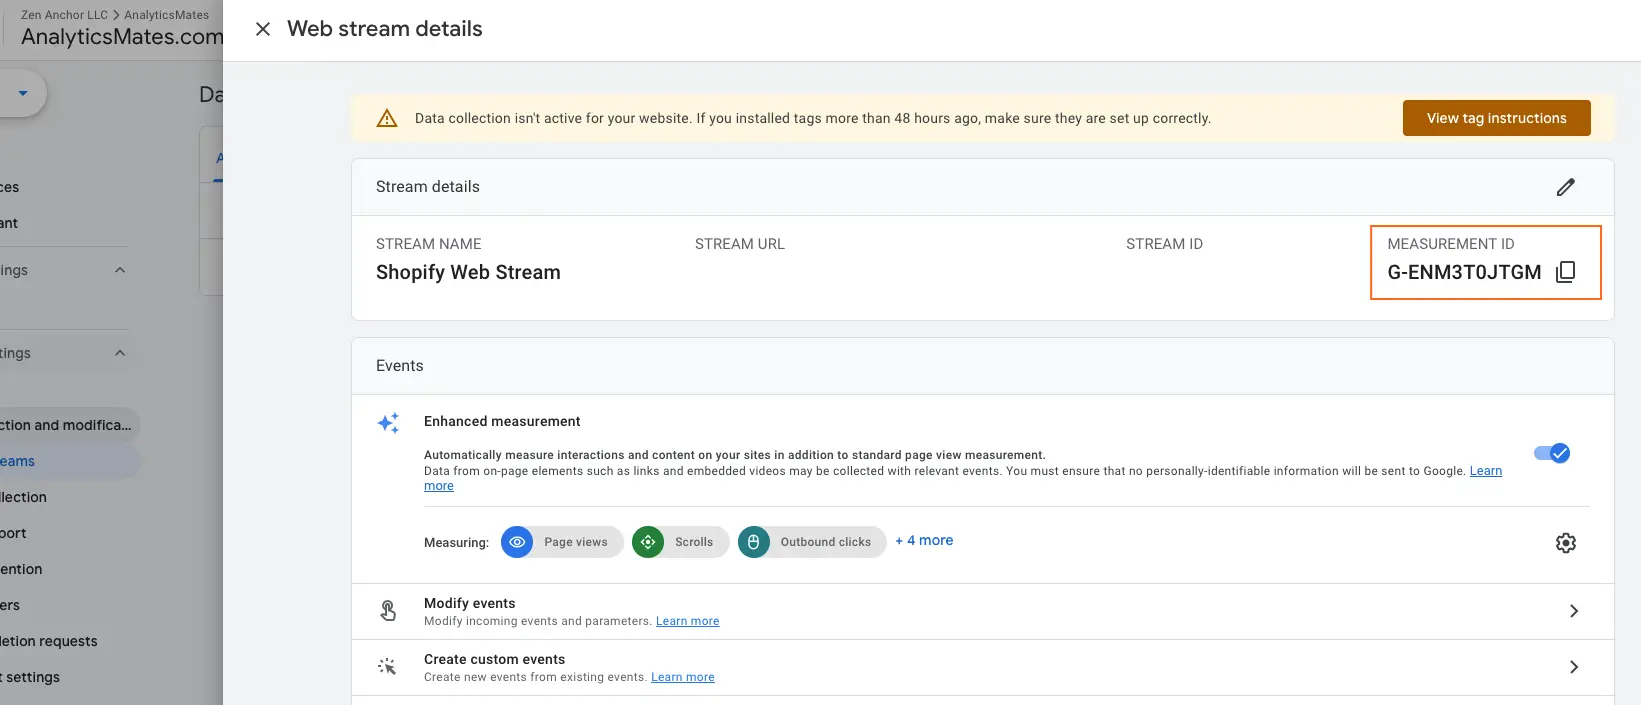Open the account dropdown arrow in background sidebar
Screen dimensions: 1641x705
[x=23, y=94]
